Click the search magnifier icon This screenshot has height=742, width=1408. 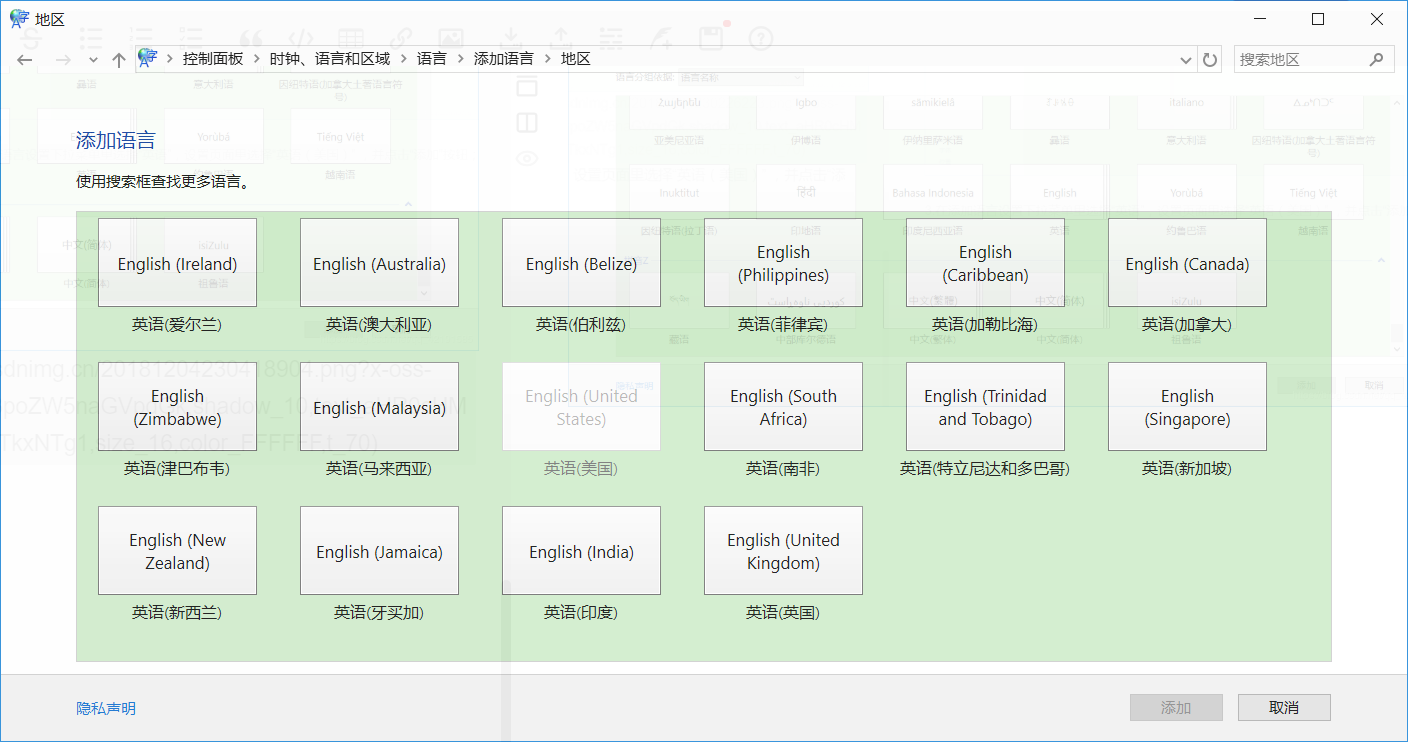pyautogui.click(x=1377, y=59)
